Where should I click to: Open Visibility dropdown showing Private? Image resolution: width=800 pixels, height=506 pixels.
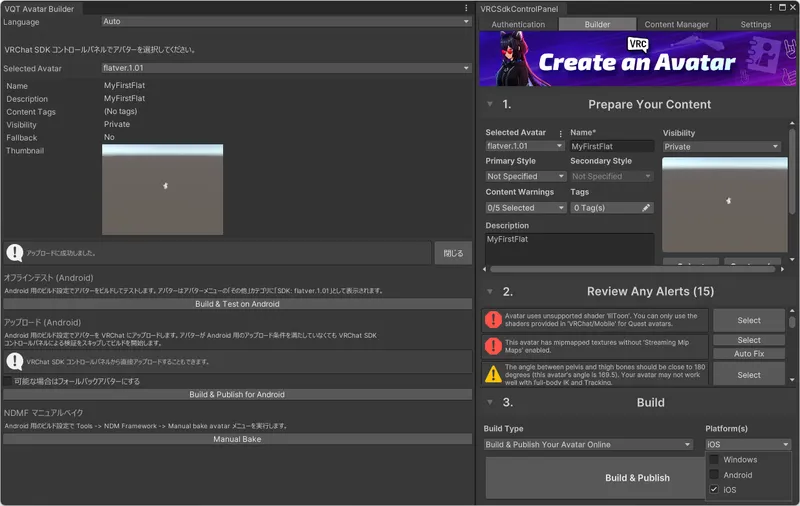click(x=721, y=146)
